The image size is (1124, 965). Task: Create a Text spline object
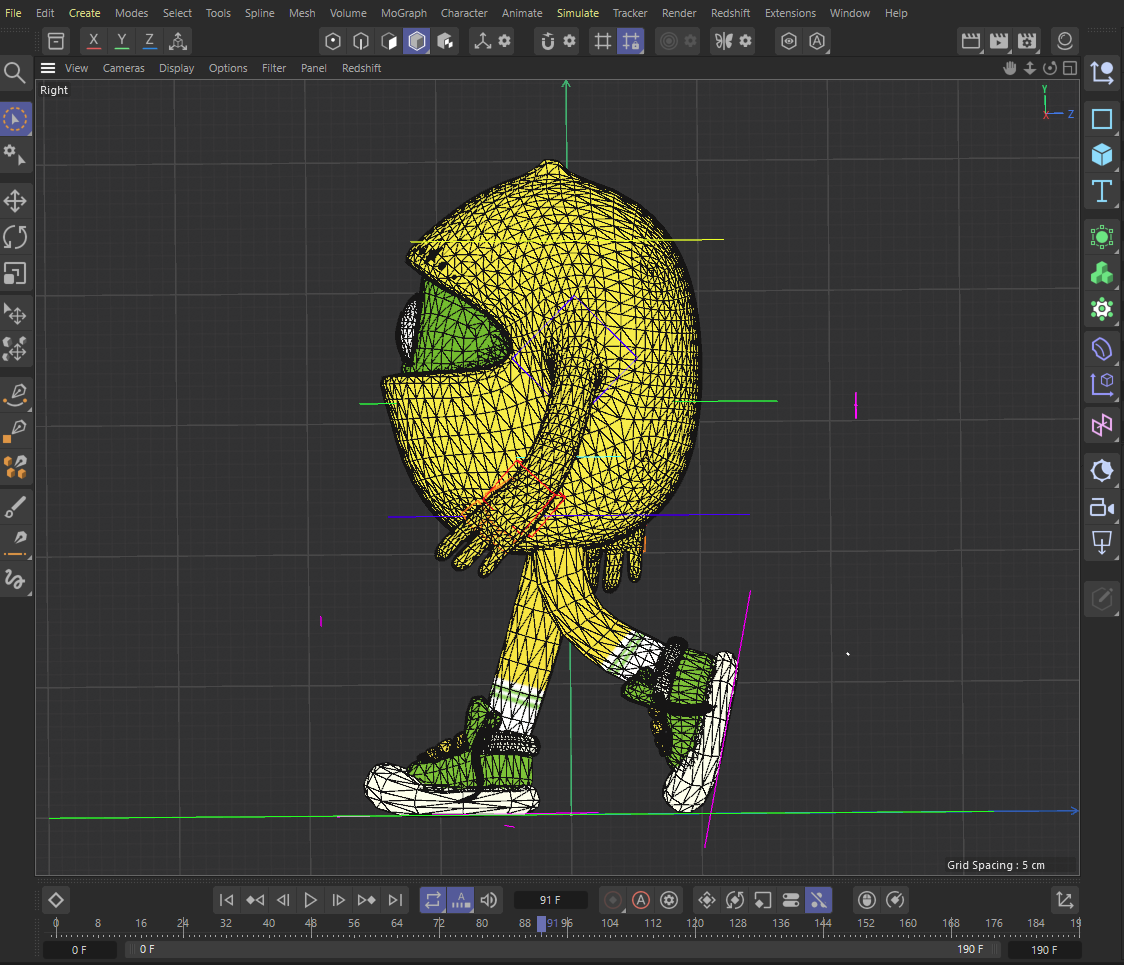coord(1102,191)
